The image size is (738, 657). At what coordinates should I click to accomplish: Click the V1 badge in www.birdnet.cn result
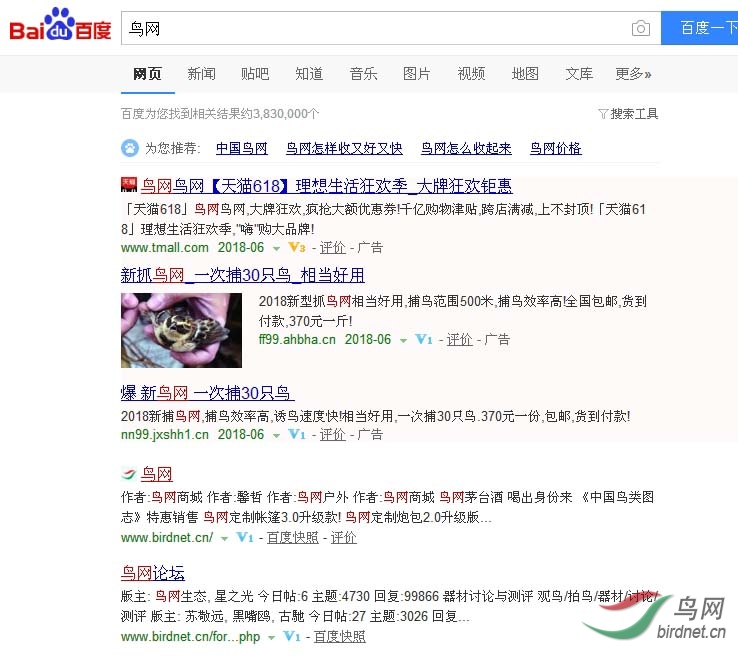click(x=245, y=537)
